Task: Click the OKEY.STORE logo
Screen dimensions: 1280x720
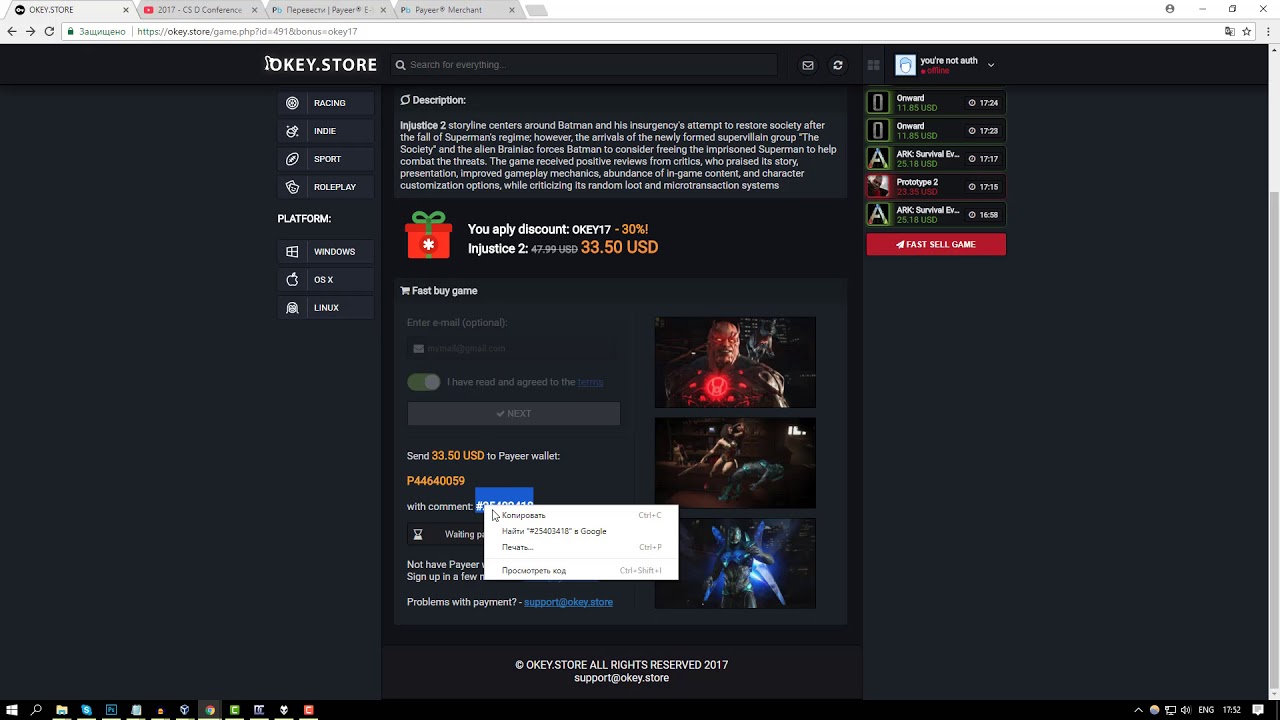Action: click(321, 64)
